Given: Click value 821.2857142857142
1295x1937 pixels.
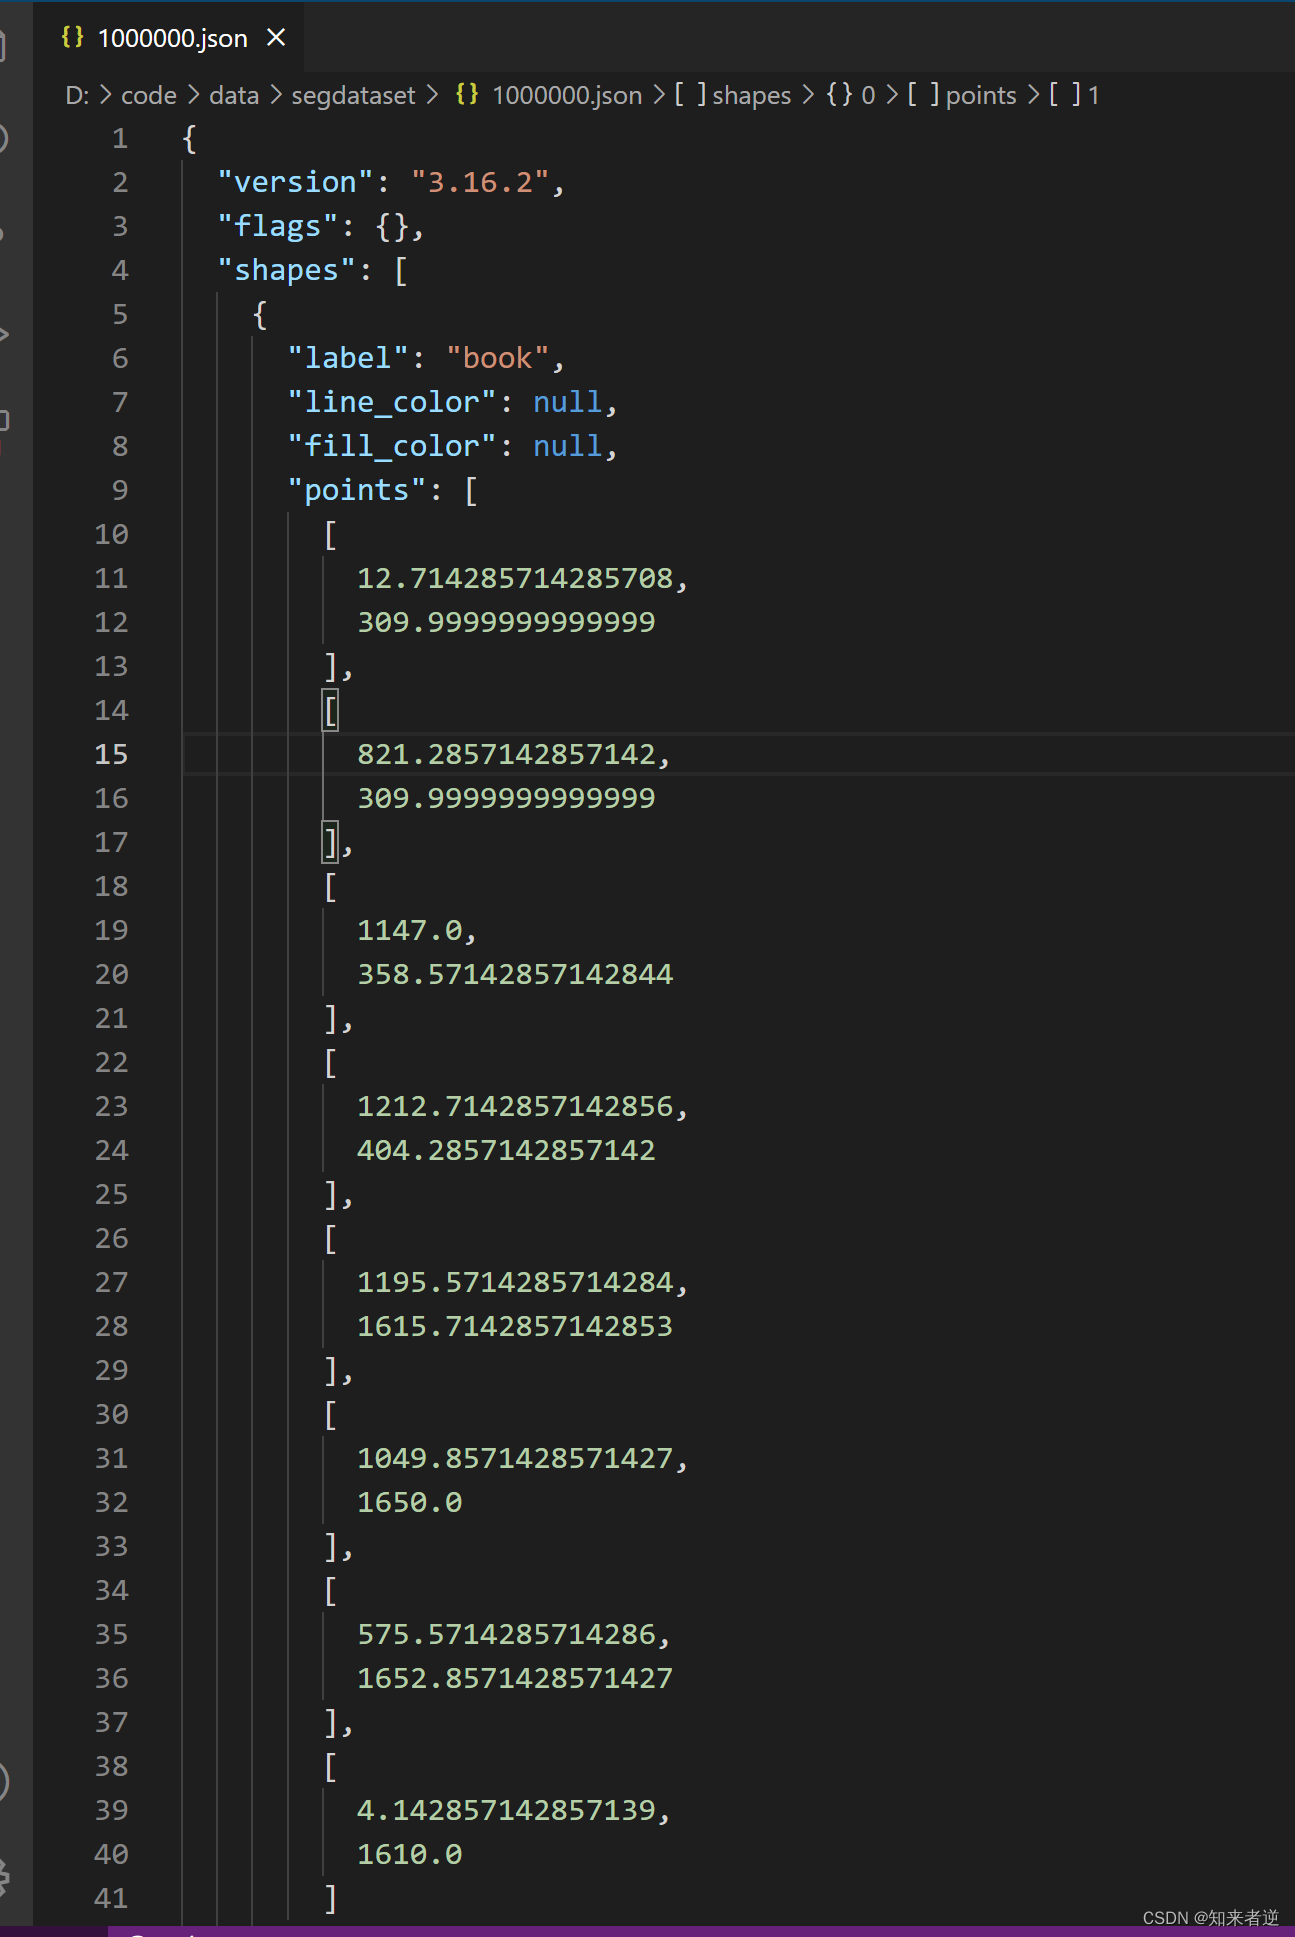Looking at the screenshot, I should (x=506, y=754).
